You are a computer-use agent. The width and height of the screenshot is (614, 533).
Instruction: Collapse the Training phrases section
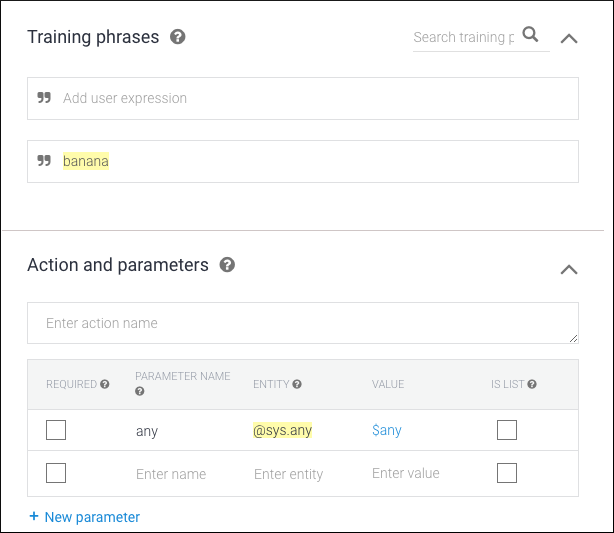[x=569, y=38]
